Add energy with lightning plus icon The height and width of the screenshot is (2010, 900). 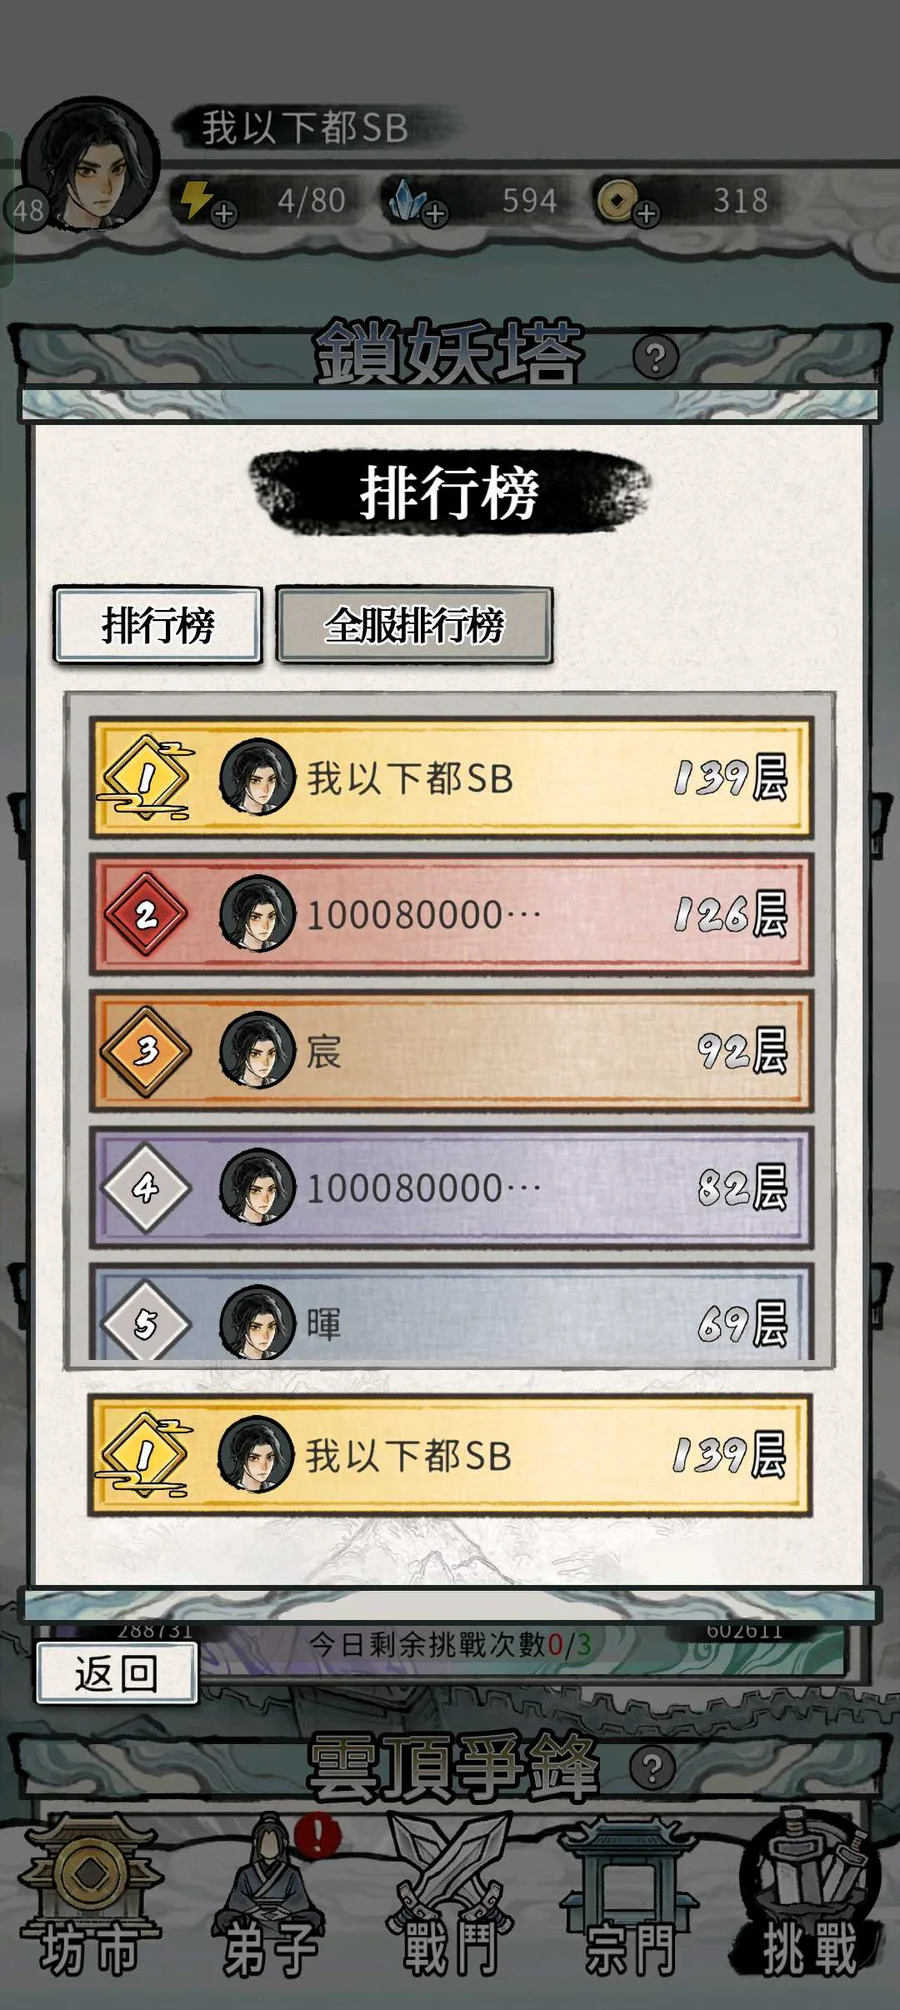[x=224, y=213]
